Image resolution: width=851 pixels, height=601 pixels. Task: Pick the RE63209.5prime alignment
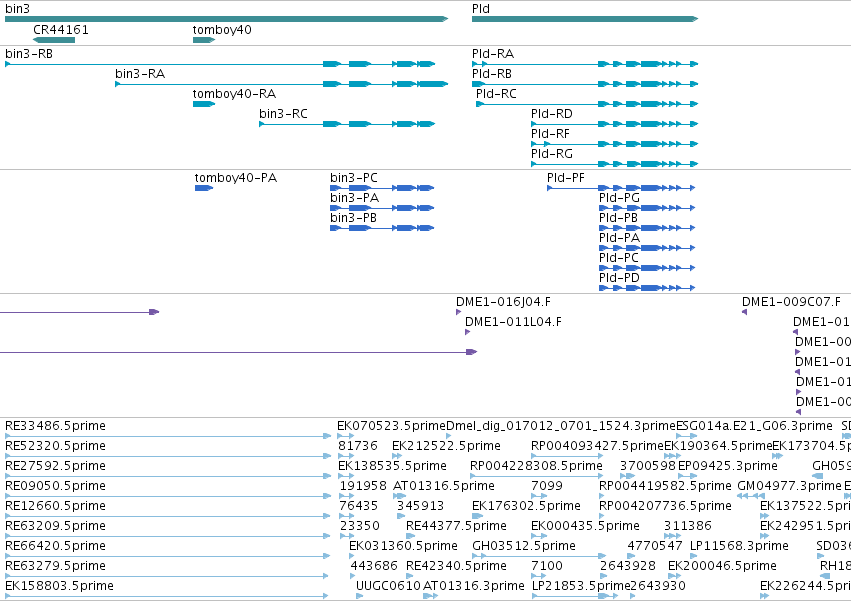click(167, 536)
